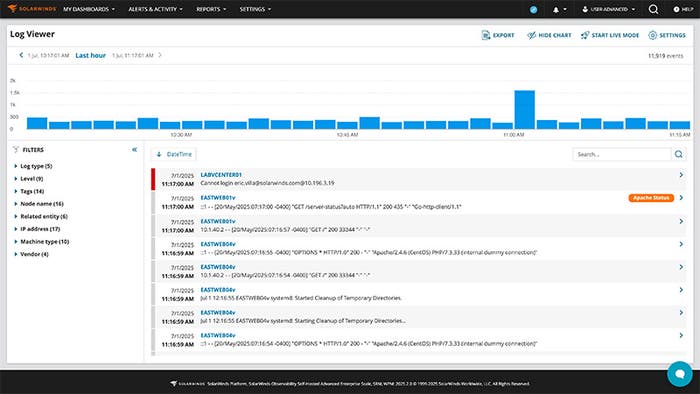Click the Hide Chart eye icon
Screen dimensions: 700x394
531,35
